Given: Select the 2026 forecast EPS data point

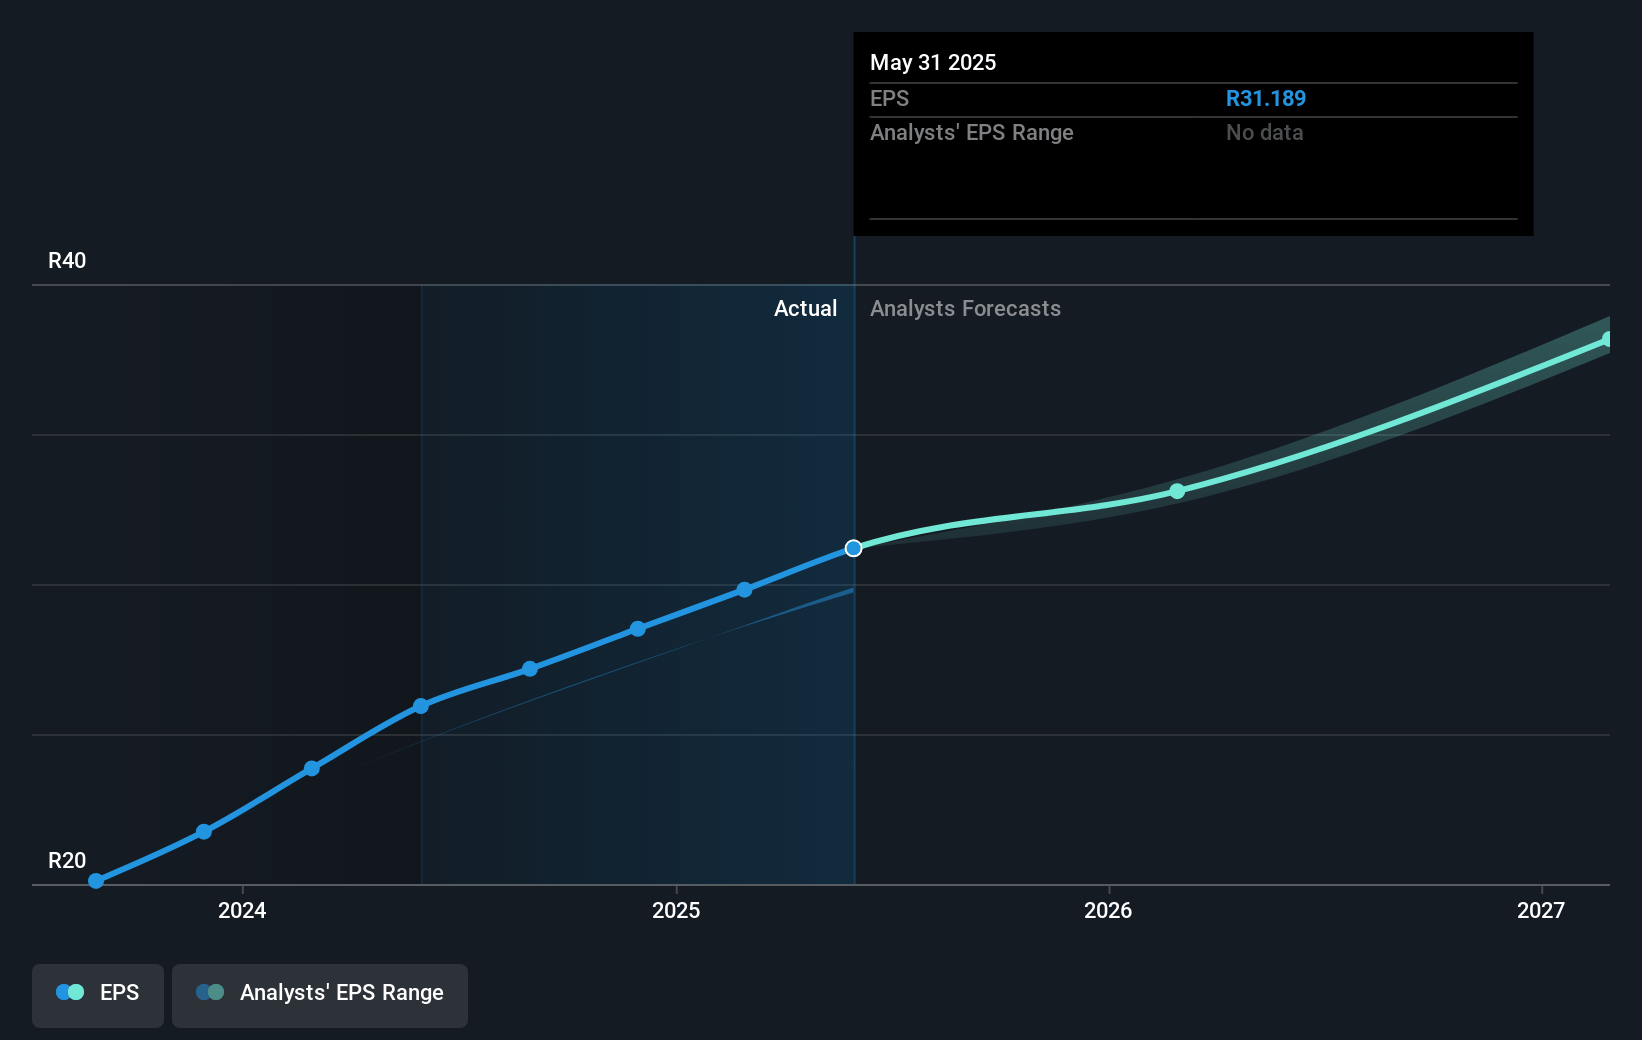Looking at the screenshot, I should [1177, 491].
